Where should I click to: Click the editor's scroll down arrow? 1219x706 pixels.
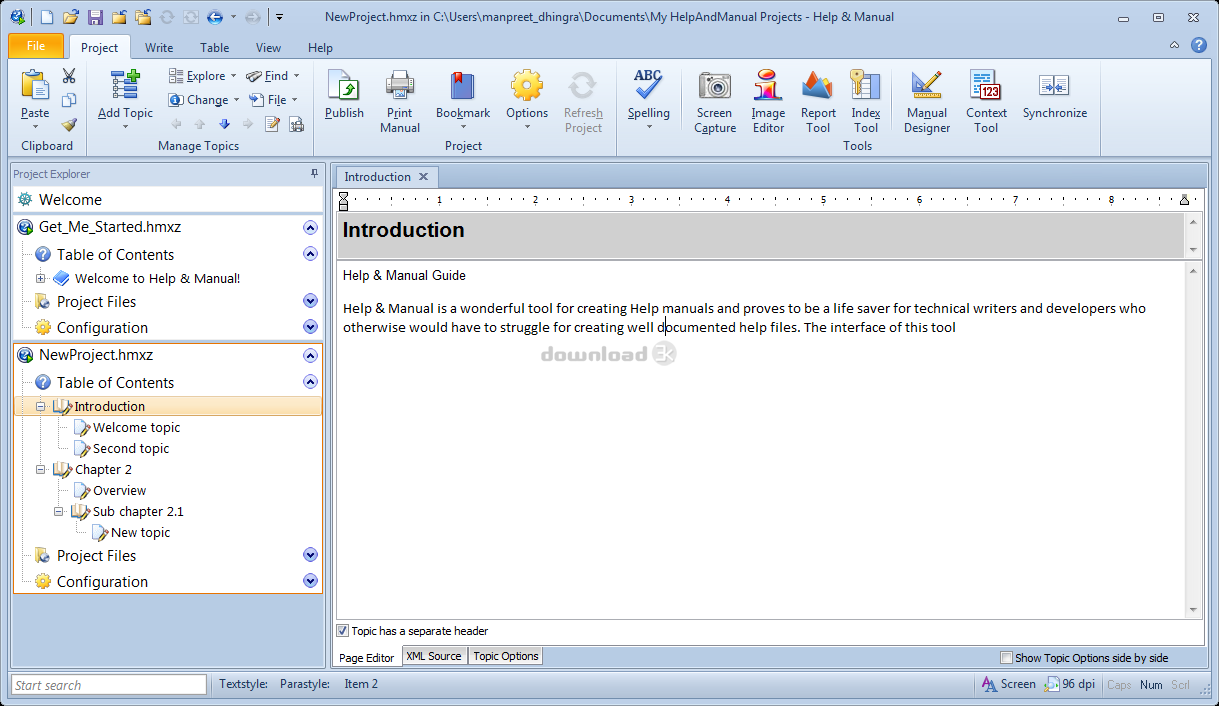click(1192, 609)
